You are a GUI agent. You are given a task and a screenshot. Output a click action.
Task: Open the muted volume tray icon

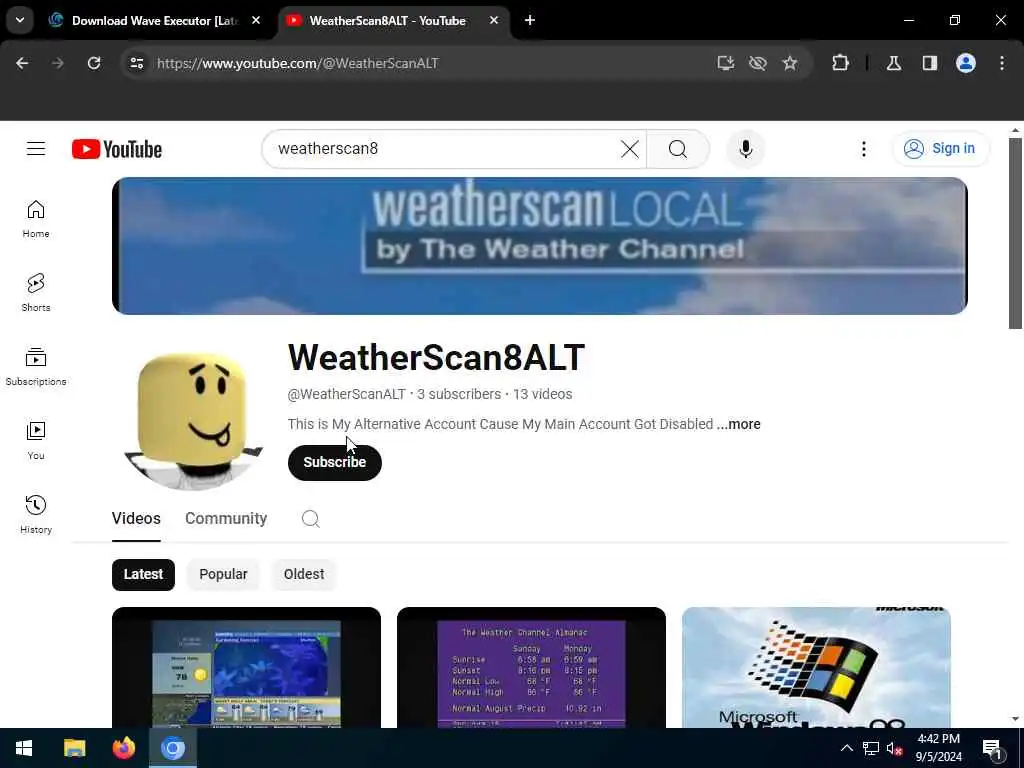pos(894,748)
